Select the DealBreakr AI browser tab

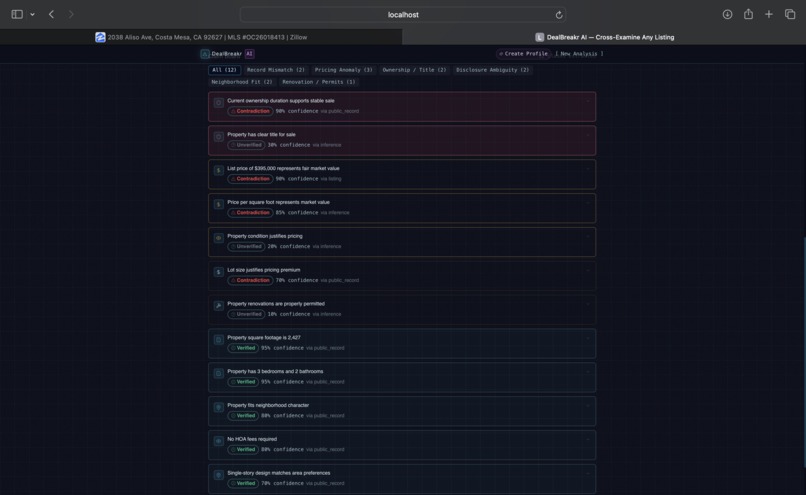tap(604, 37)
